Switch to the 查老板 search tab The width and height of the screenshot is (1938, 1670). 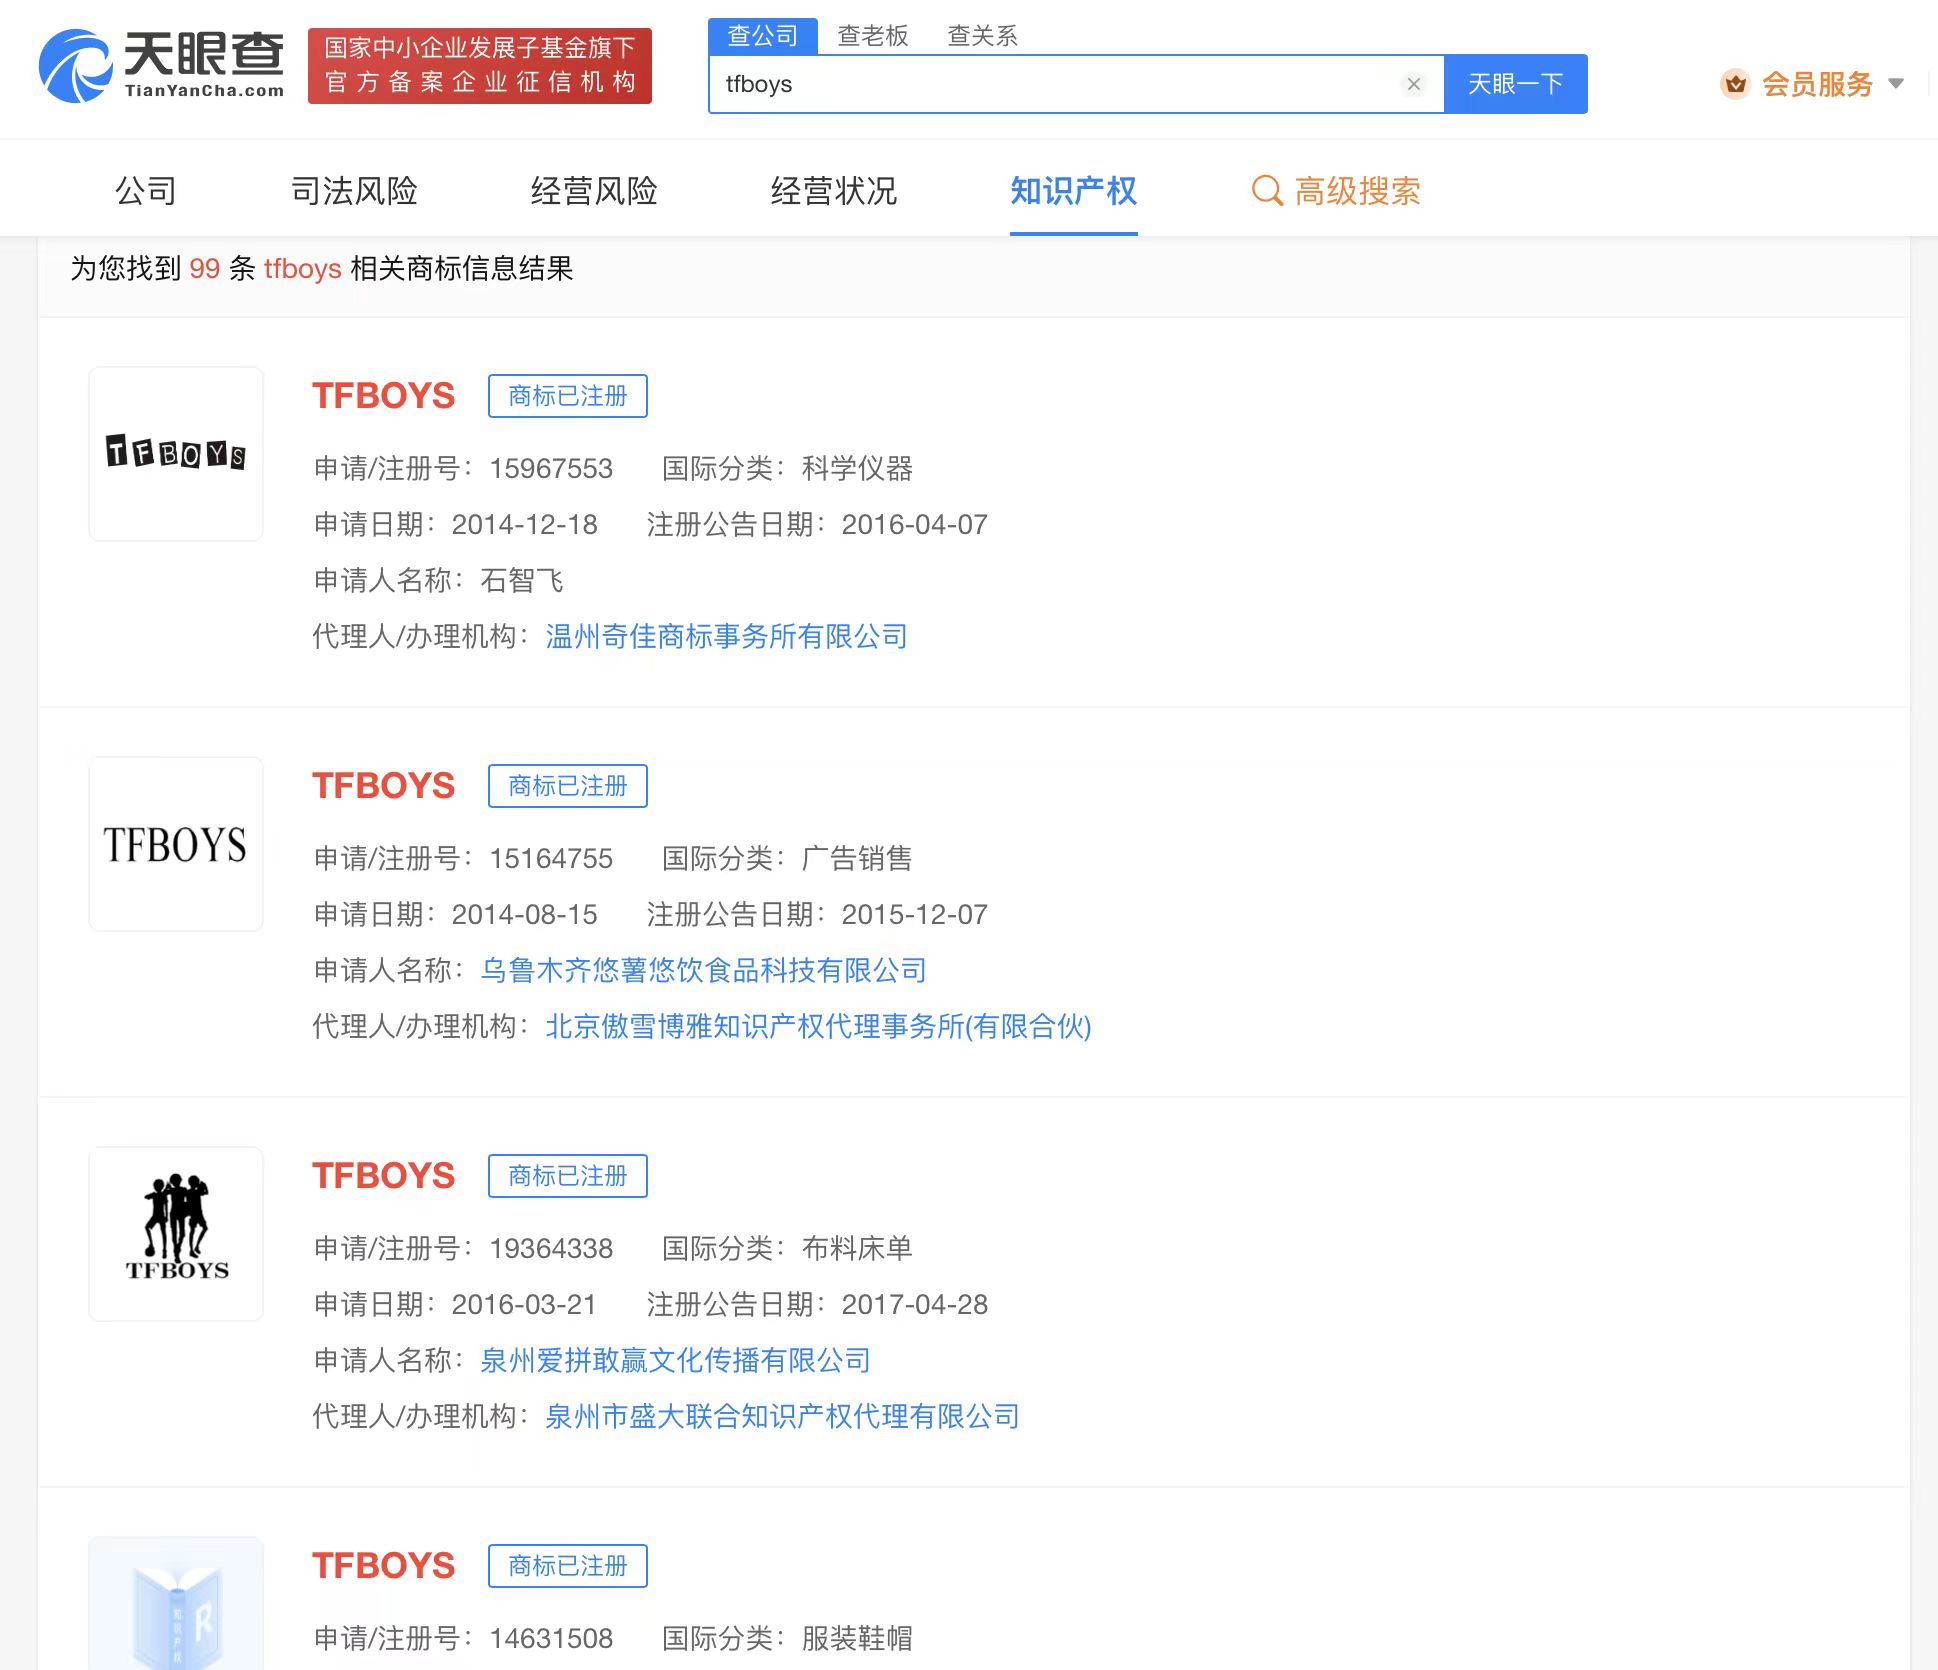point(873,36)
